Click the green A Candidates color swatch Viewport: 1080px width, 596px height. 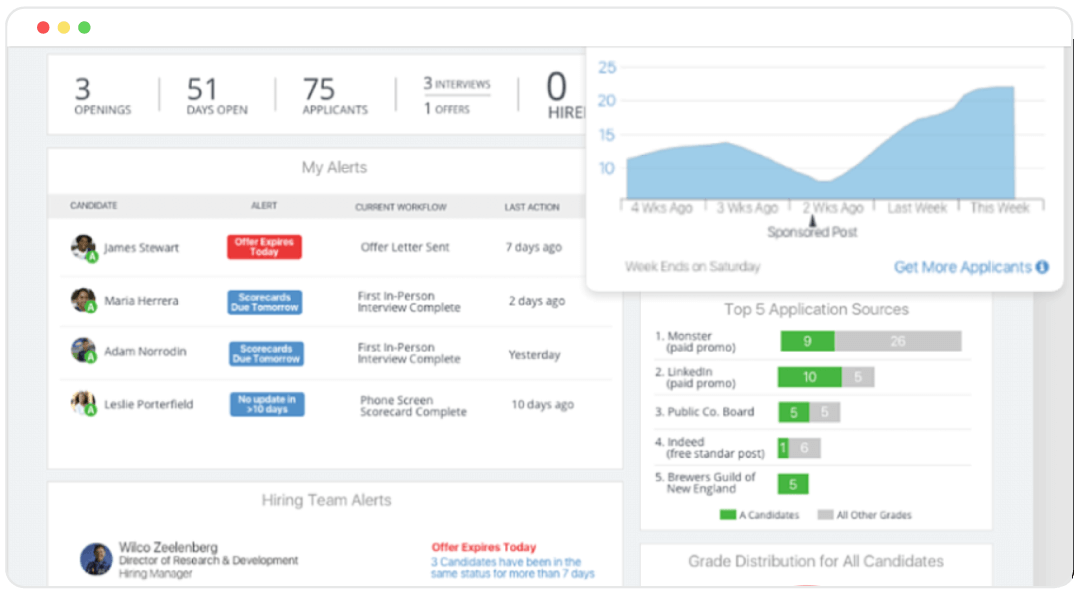[730, 515]
